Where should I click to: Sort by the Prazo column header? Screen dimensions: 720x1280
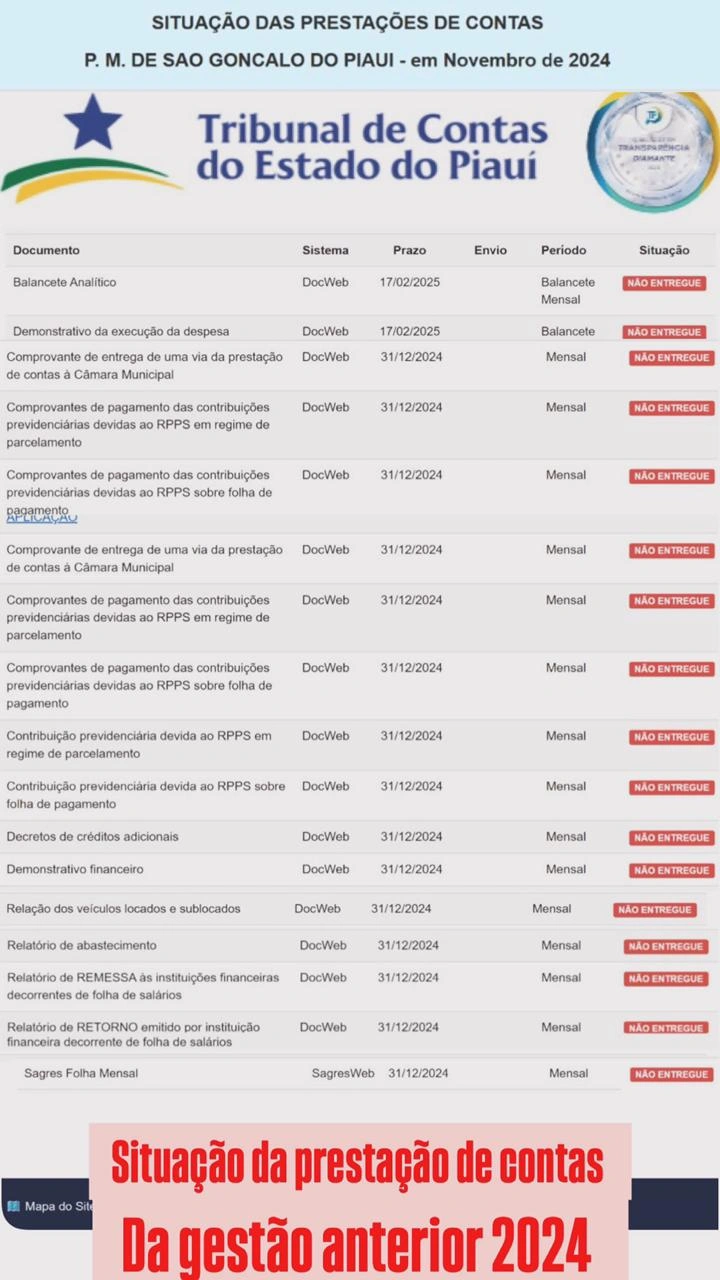(409, 250)
